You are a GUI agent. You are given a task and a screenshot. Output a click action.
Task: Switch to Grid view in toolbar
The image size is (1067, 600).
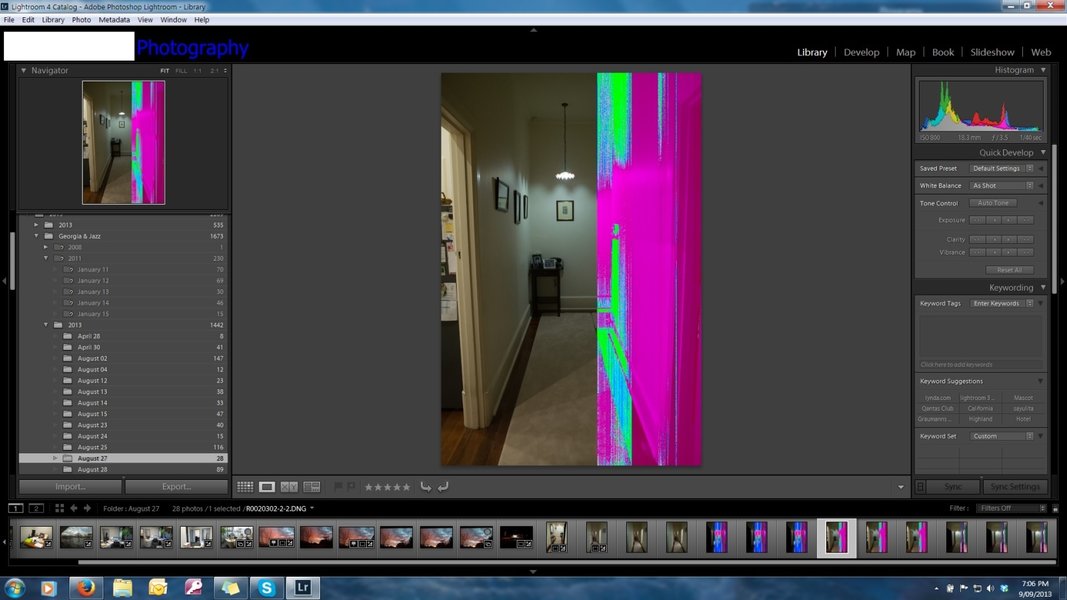[x=245, y=487]
